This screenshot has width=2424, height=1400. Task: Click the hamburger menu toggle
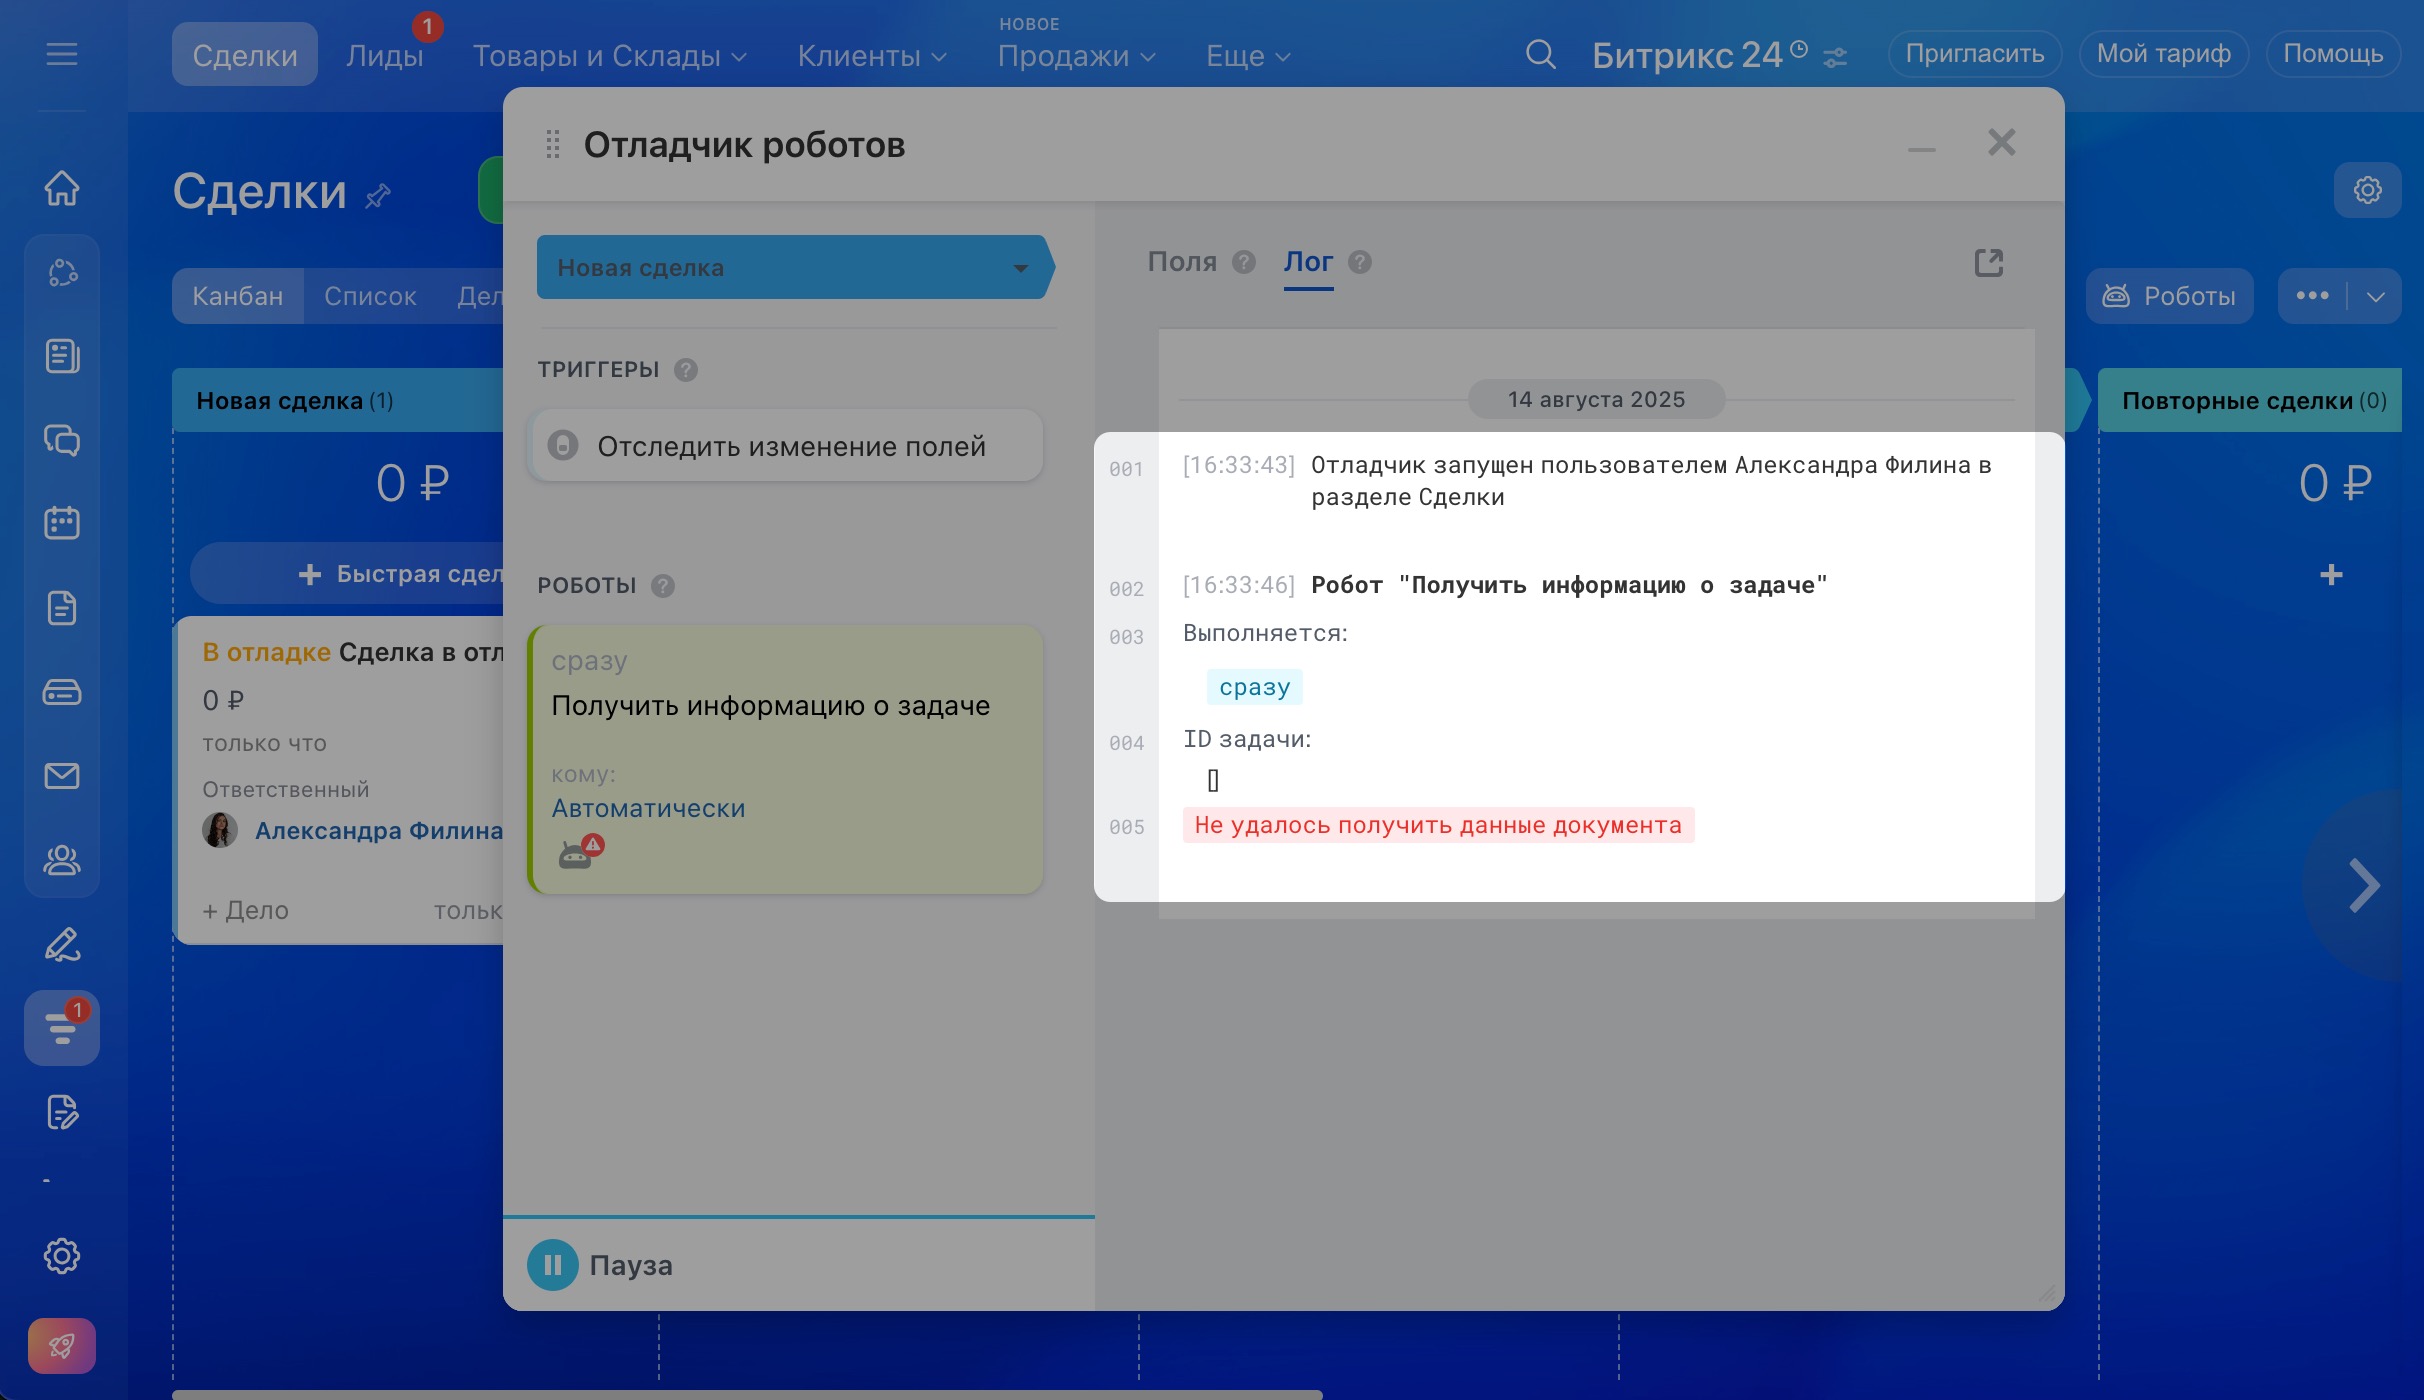pos(62,54)
